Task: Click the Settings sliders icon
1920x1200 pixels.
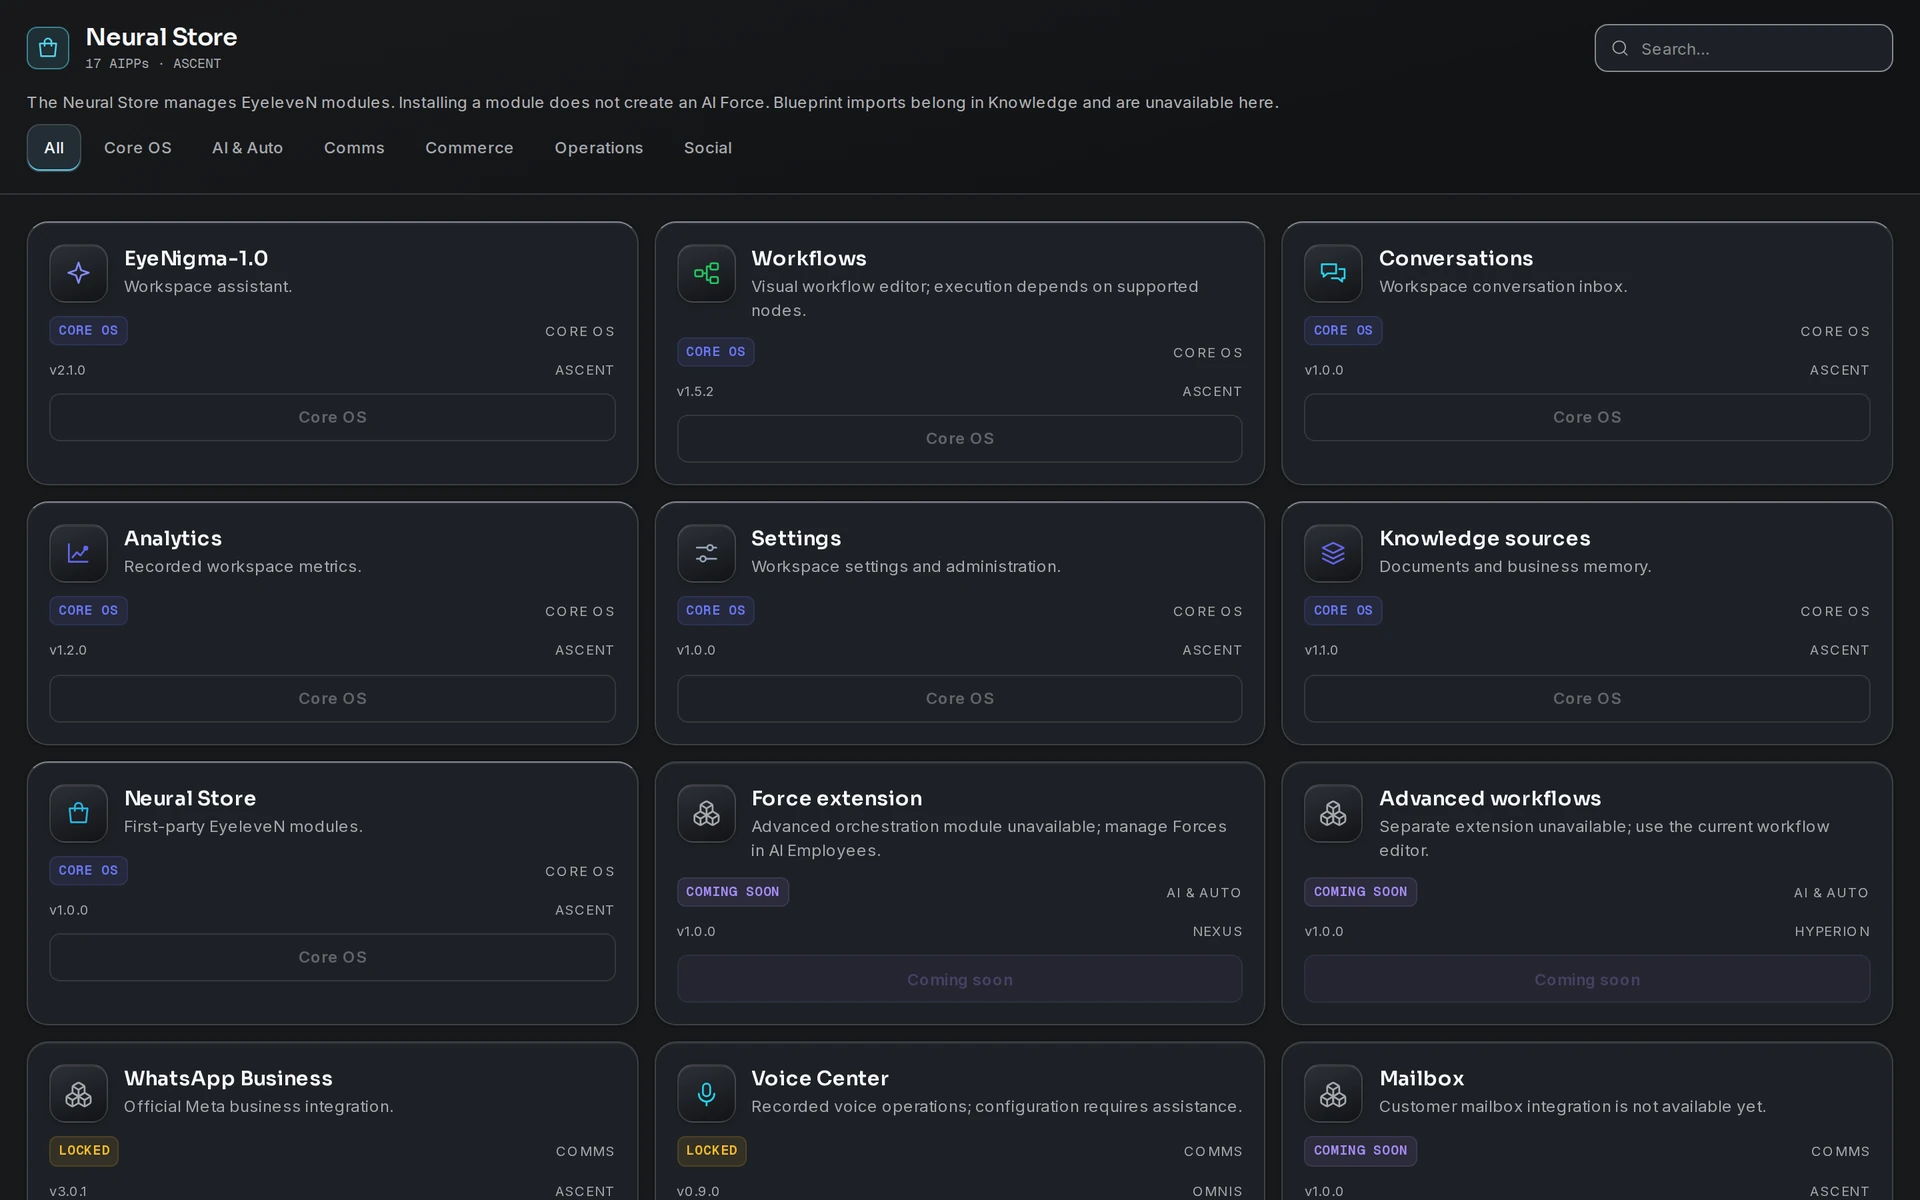Action: click(x=706, y=553)
